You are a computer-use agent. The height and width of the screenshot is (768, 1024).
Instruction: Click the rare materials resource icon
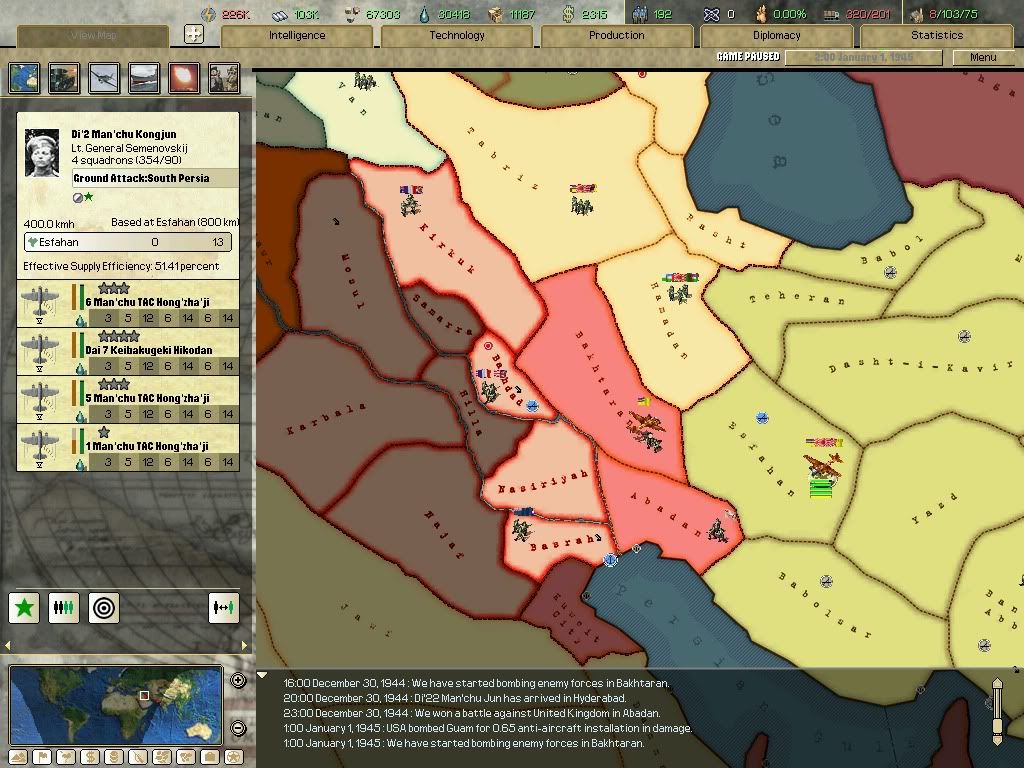click(352, 14)
